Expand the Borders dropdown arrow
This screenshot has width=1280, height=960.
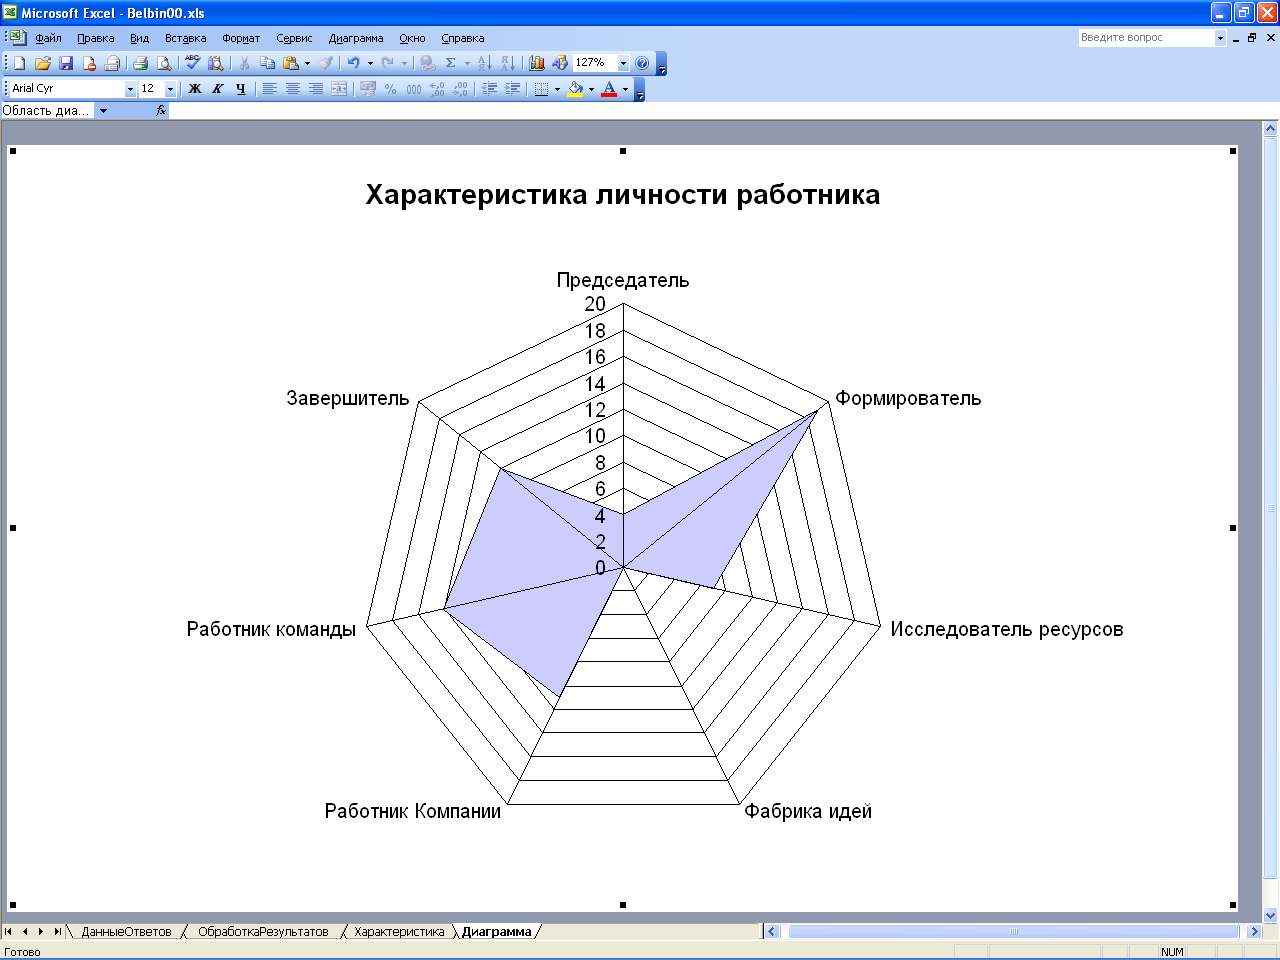pos(557,89)
